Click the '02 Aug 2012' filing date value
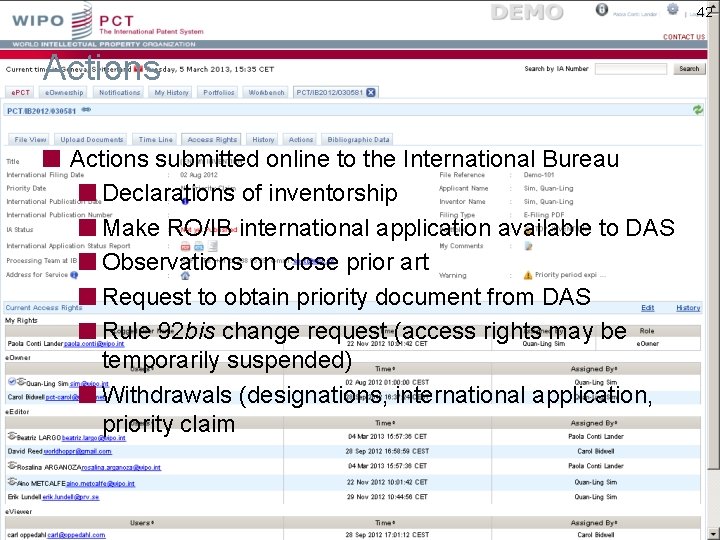 [x=198, y=174]
